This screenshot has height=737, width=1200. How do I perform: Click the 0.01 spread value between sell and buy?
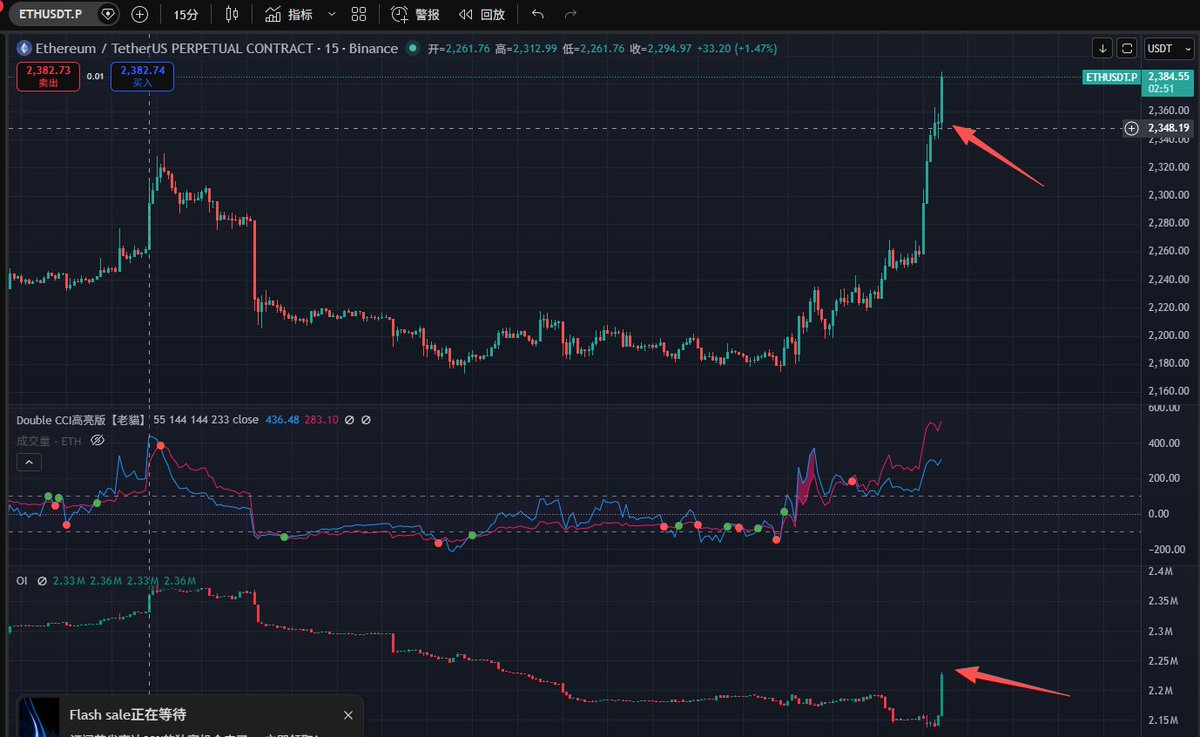[x=96, y=76]
